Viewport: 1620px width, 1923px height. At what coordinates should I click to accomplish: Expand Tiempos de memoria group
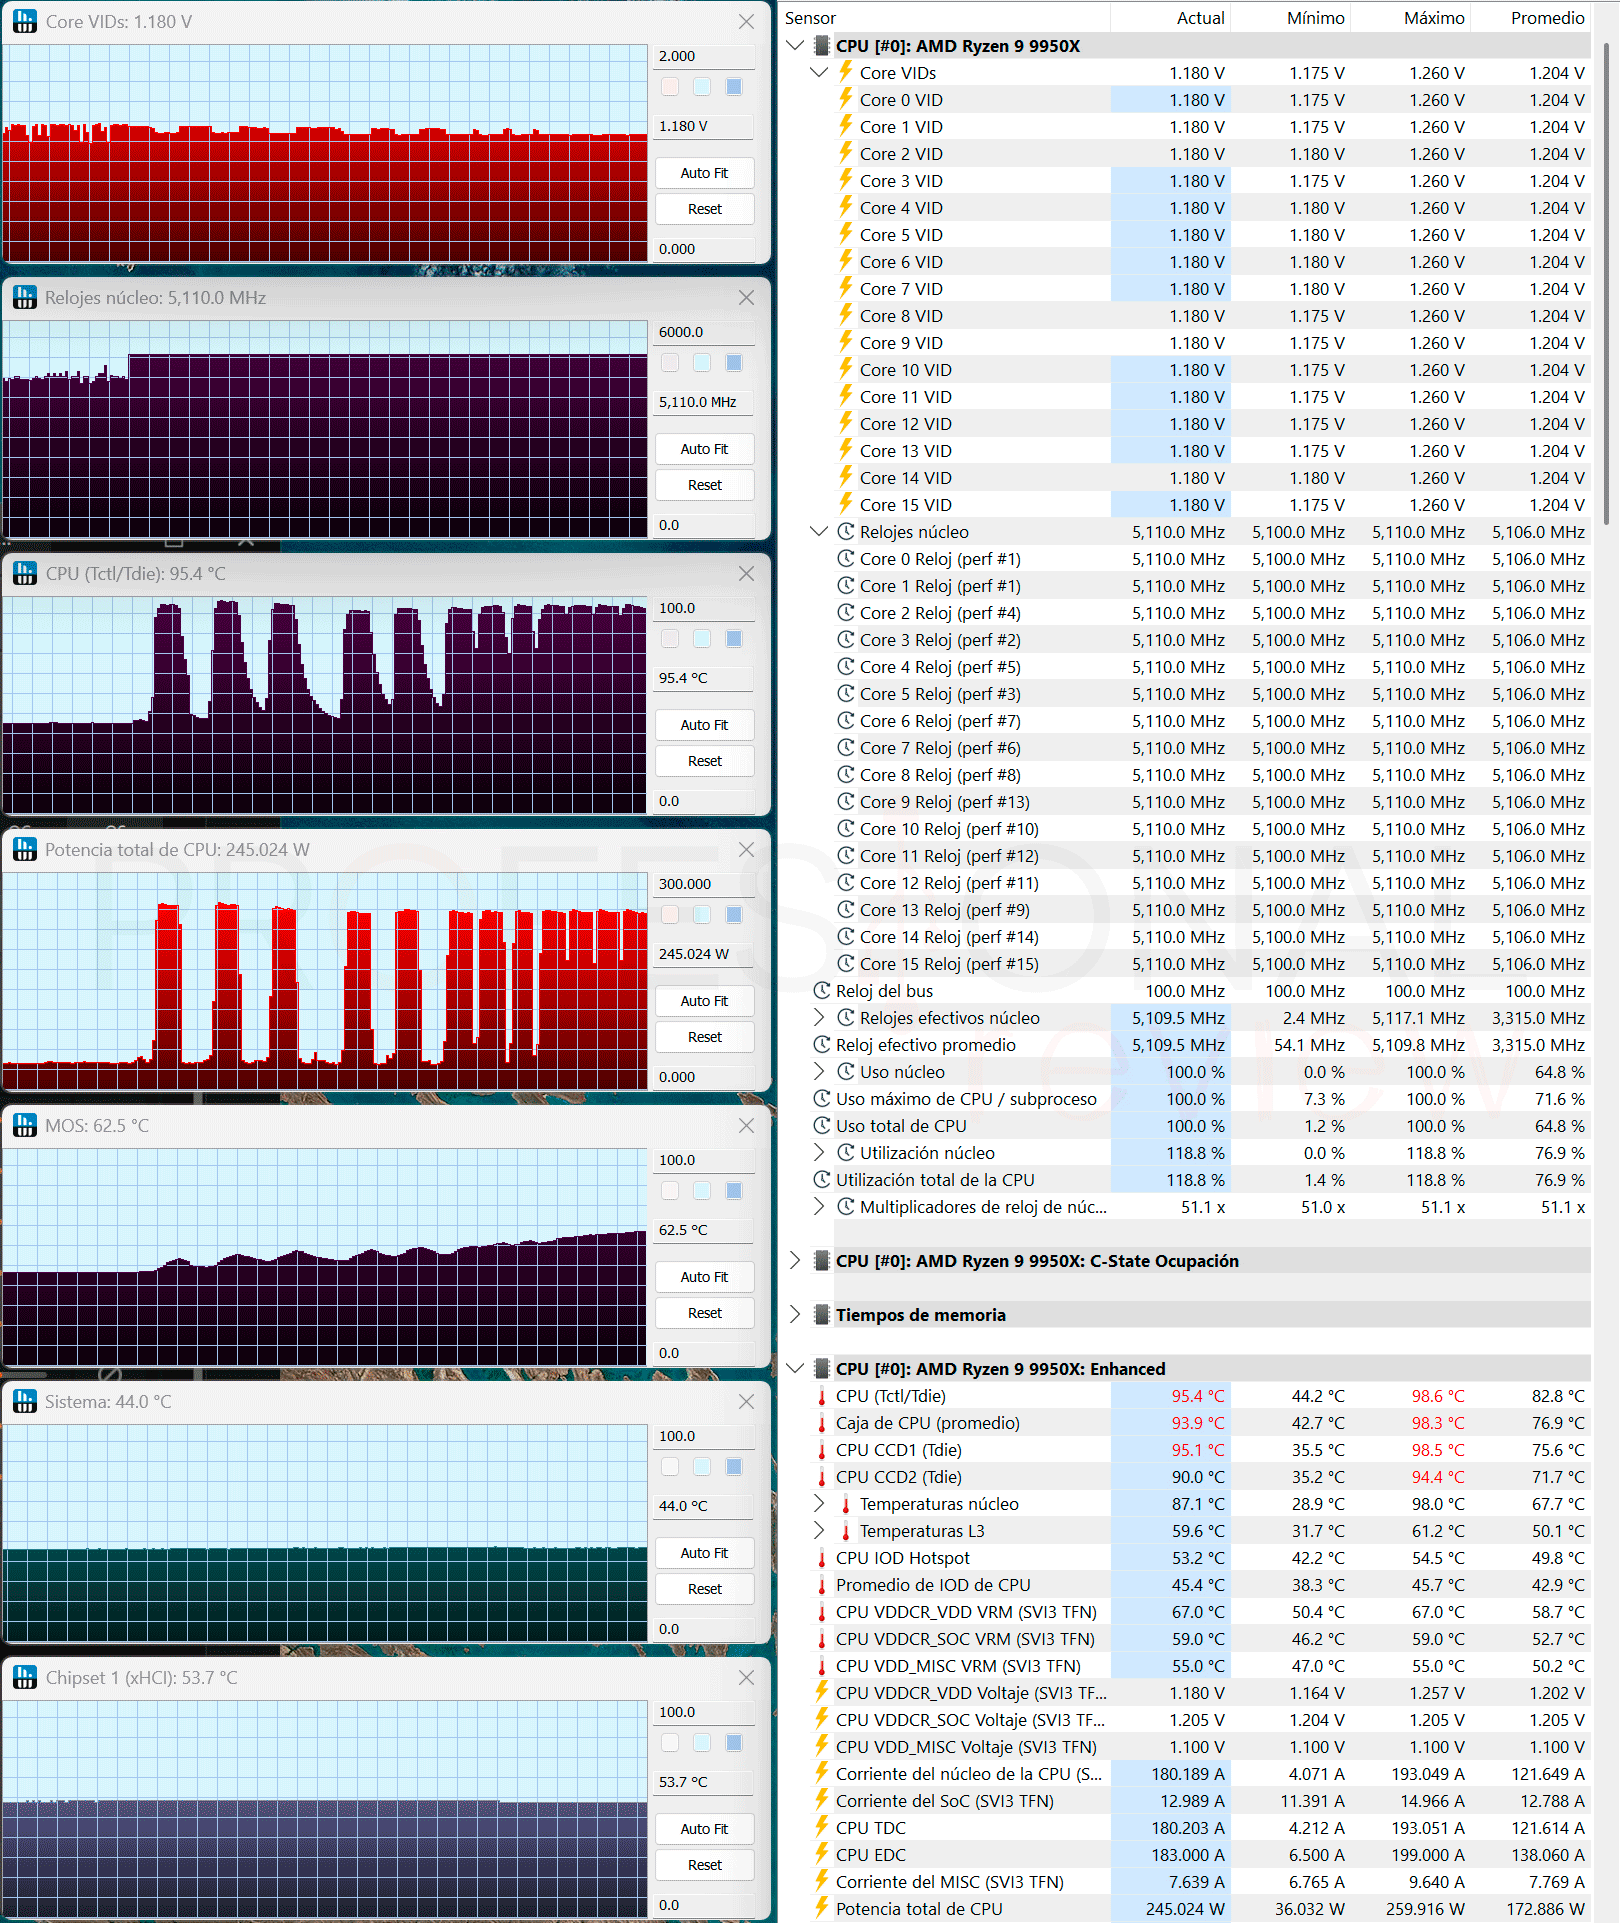[x=795, y=1314]
